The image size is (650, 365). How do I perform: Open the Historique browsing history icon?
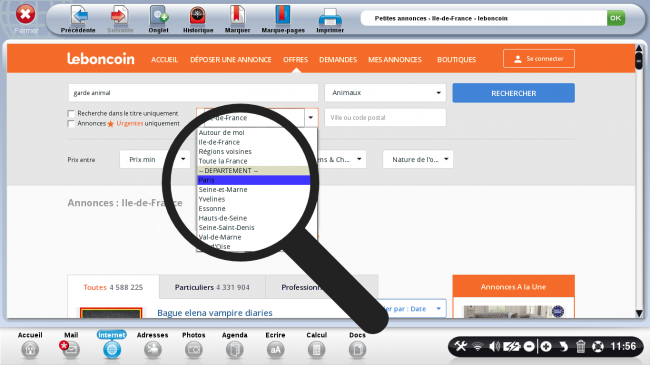(x=198, y=16)
